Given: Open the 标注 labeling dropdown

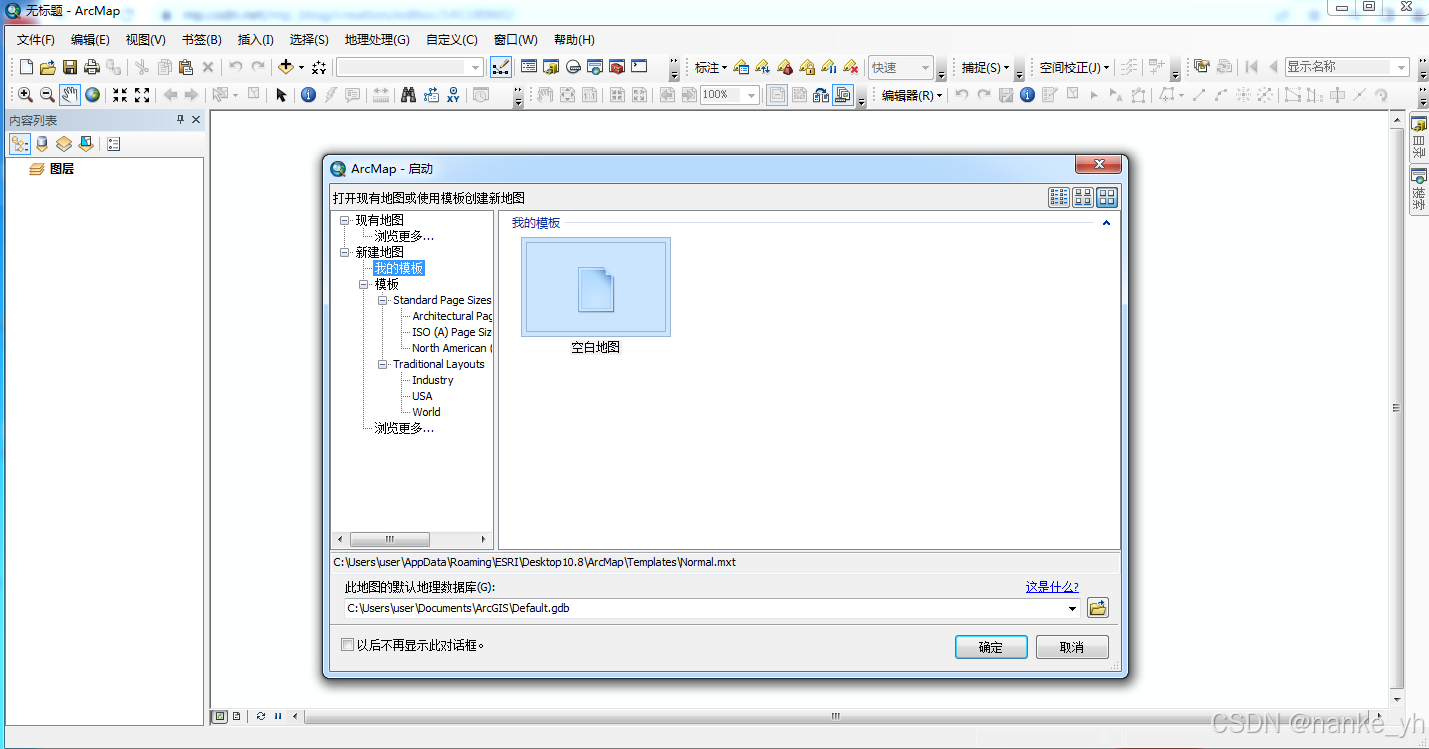Looking at the screenshot, I should (711, 67).
